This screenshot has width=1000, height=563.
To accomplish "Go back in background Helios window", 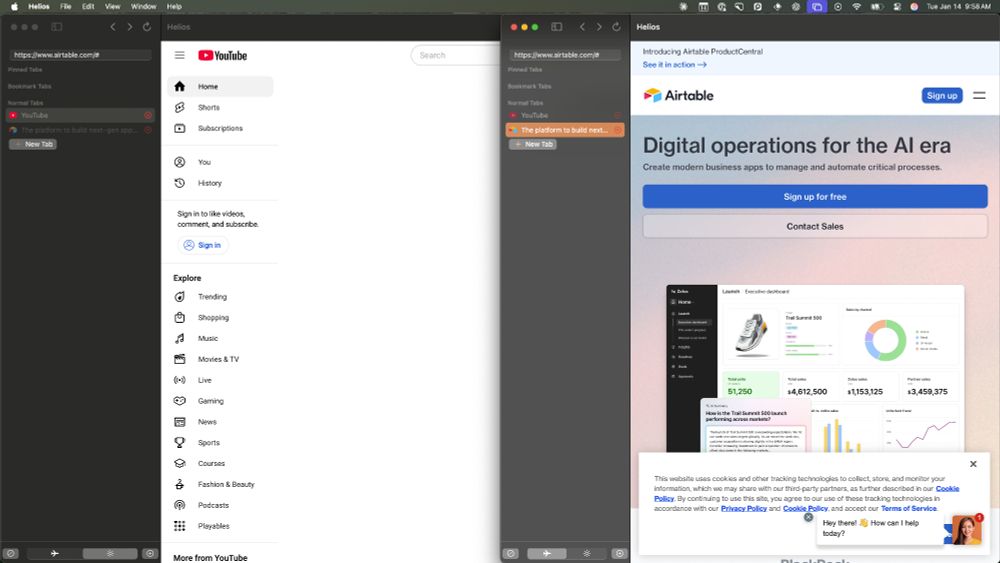I will tap(112, 27).
